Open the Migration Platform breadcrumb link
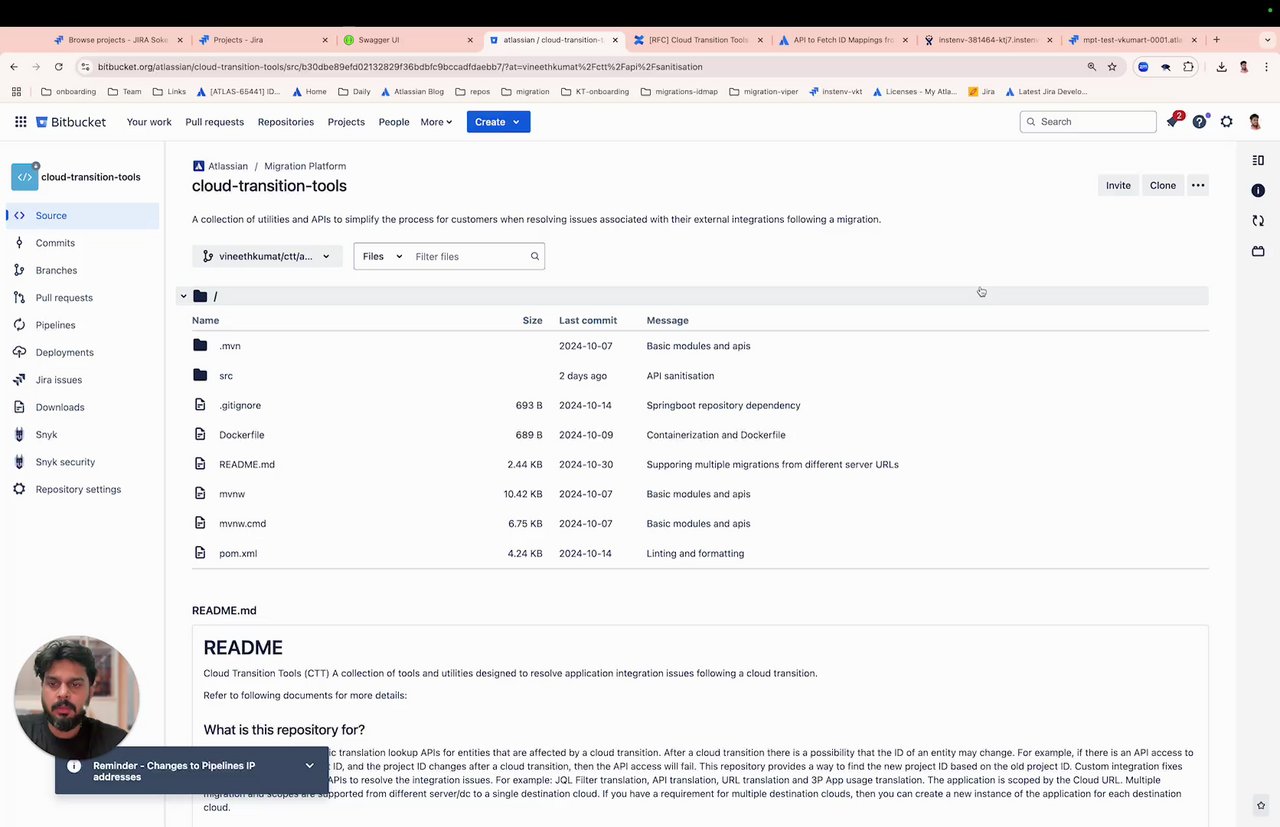 point(305,166)
